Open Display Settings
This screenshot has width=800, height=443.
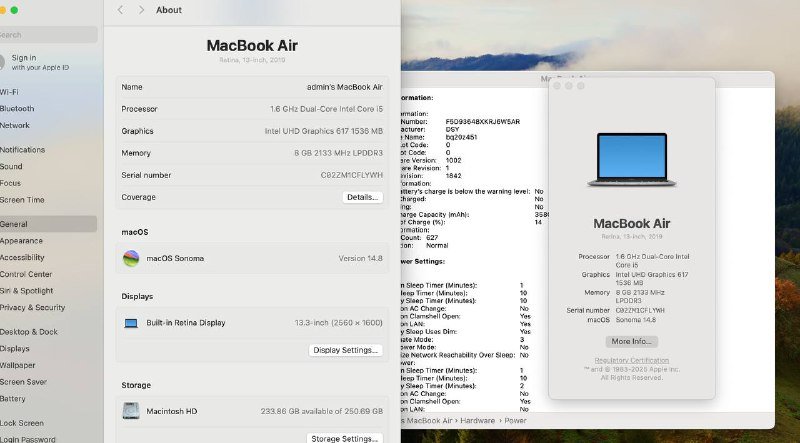[345, 350]
